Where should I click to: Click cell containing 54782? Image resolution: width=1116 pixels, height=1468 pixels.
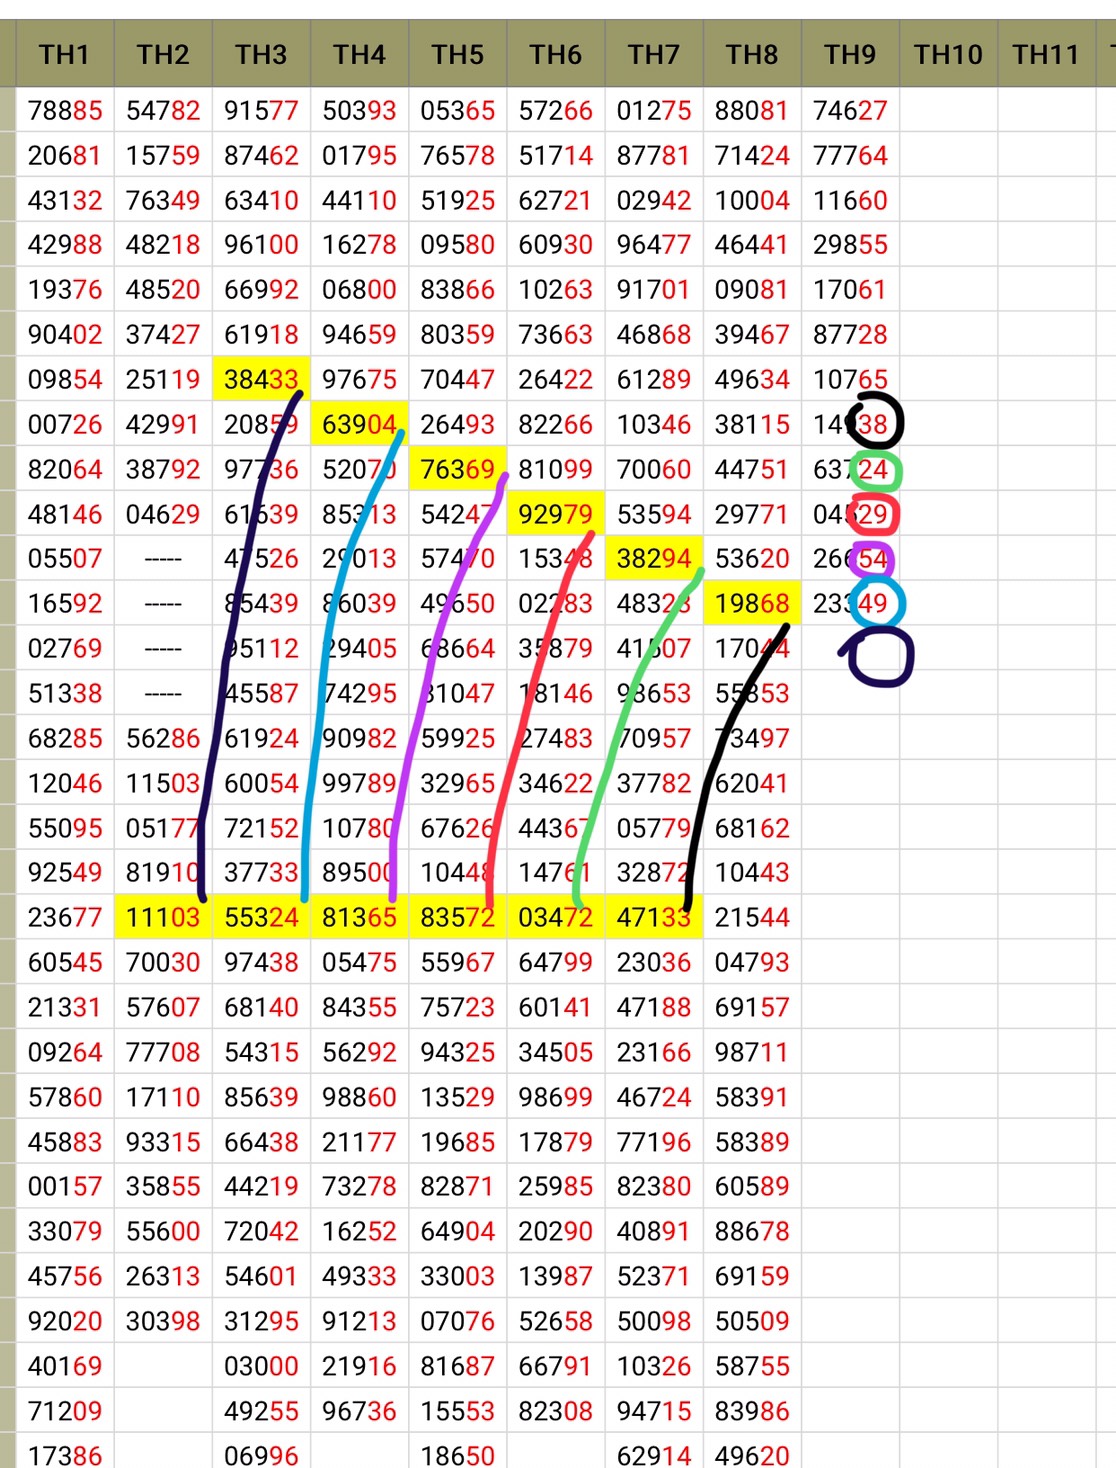pyautogui.click(x=163, y=110)
